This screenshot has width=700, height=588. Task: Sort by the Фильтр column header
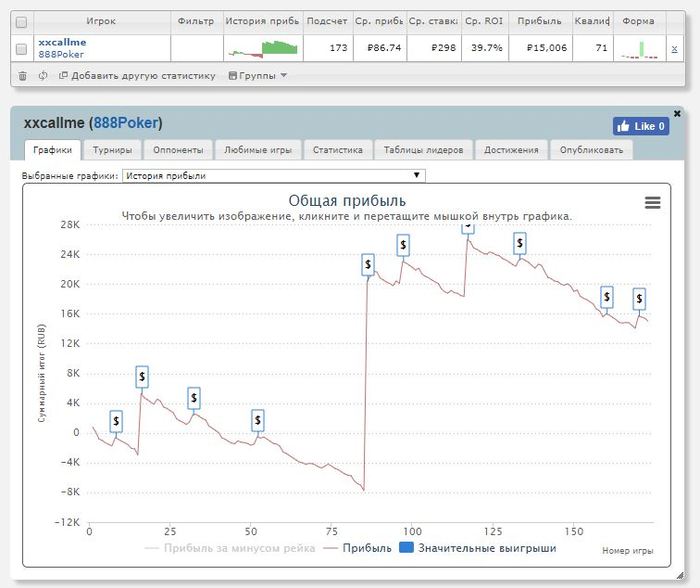(196, 21)
